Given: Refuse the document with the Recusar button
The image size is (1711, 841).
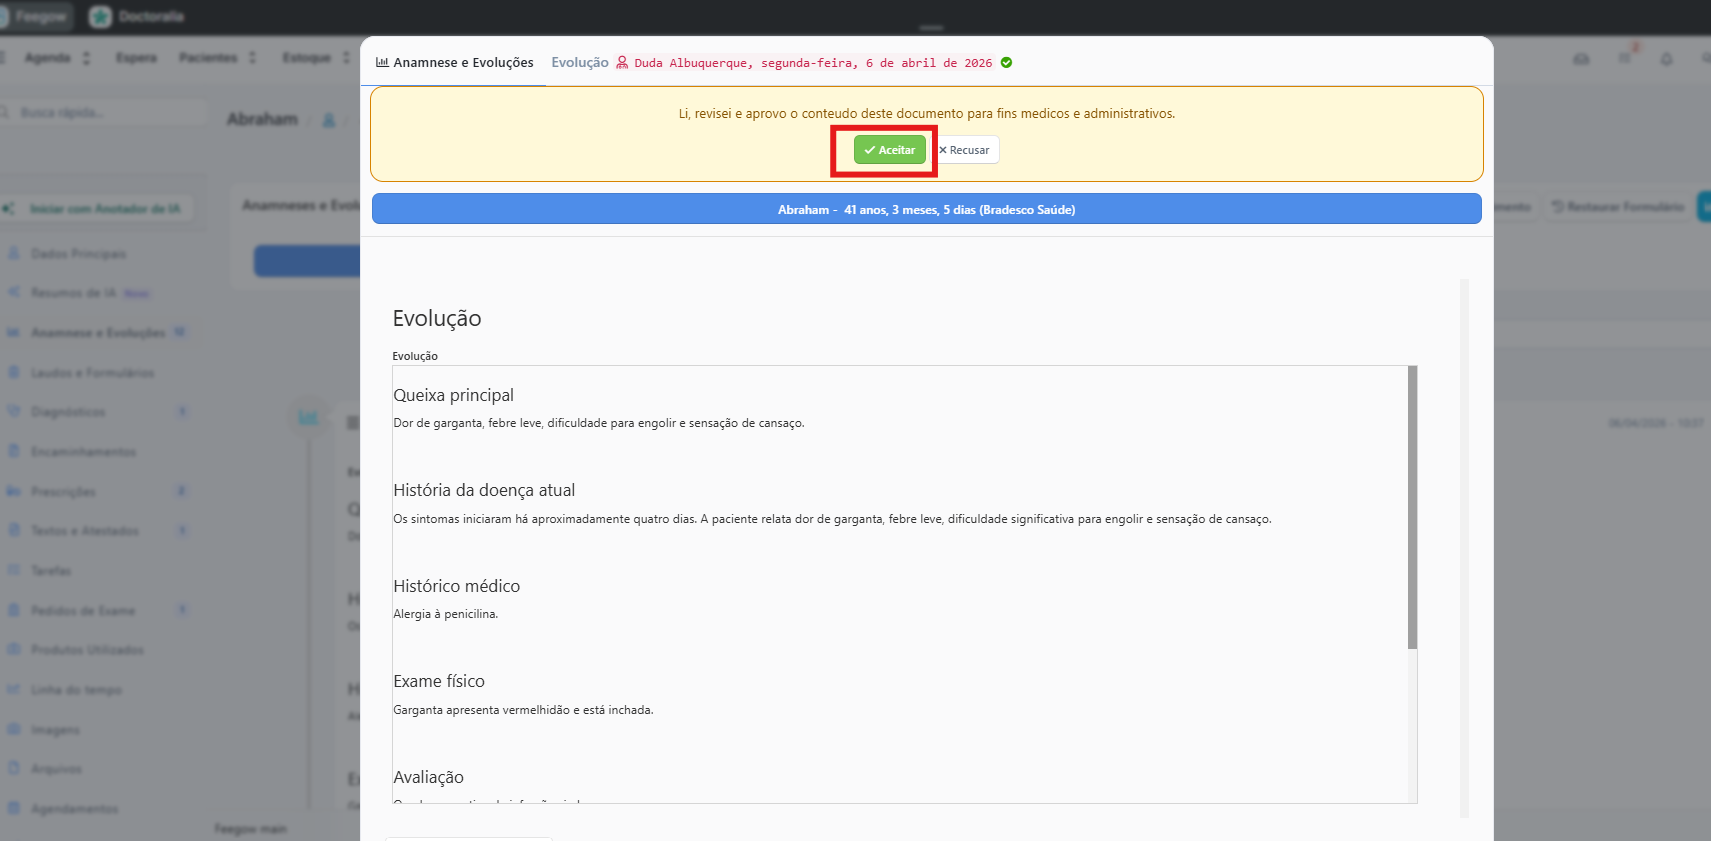Looking at the screenshot, I should (964, 150).
